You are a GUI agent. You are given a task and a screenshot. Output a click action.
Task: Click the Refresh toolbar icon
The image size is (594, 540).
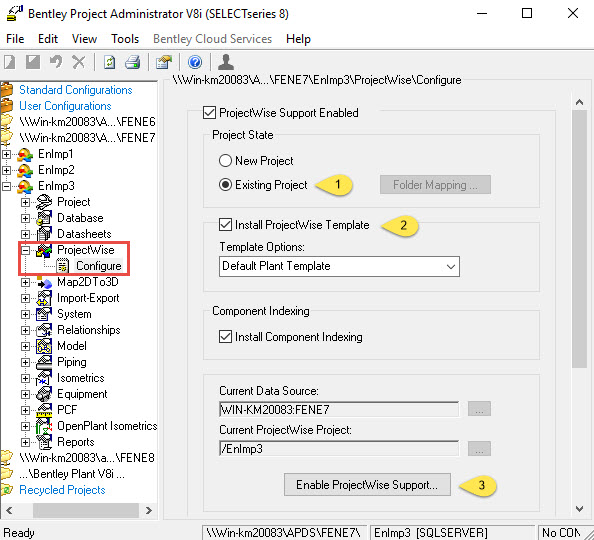(x=109, y=62)
